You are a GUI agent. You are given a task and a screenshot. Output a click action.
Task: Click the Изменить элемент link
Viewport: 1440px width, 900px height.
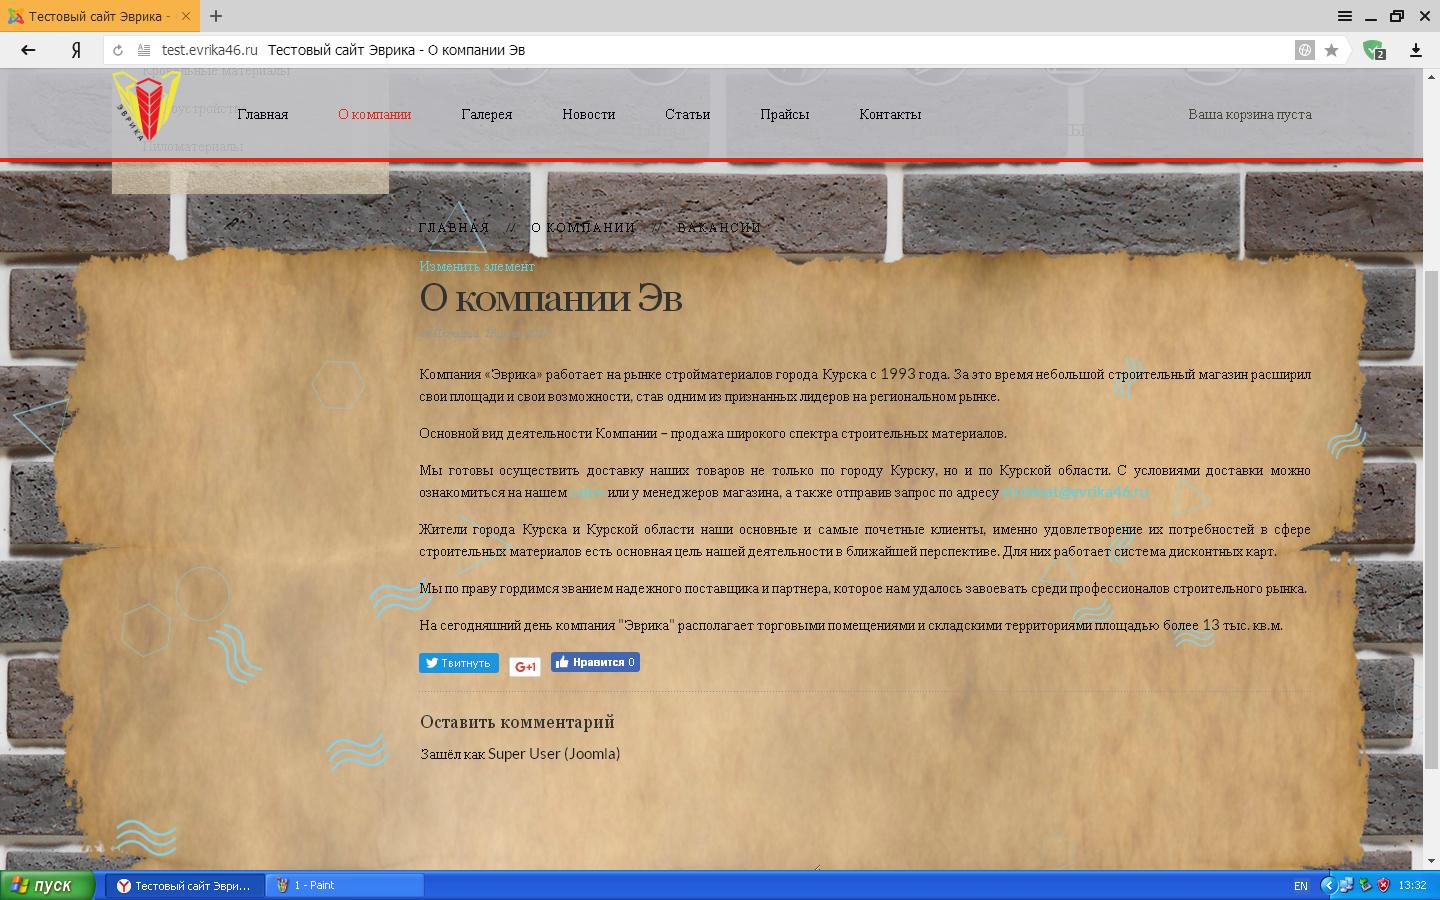click(x=476, y=266)
